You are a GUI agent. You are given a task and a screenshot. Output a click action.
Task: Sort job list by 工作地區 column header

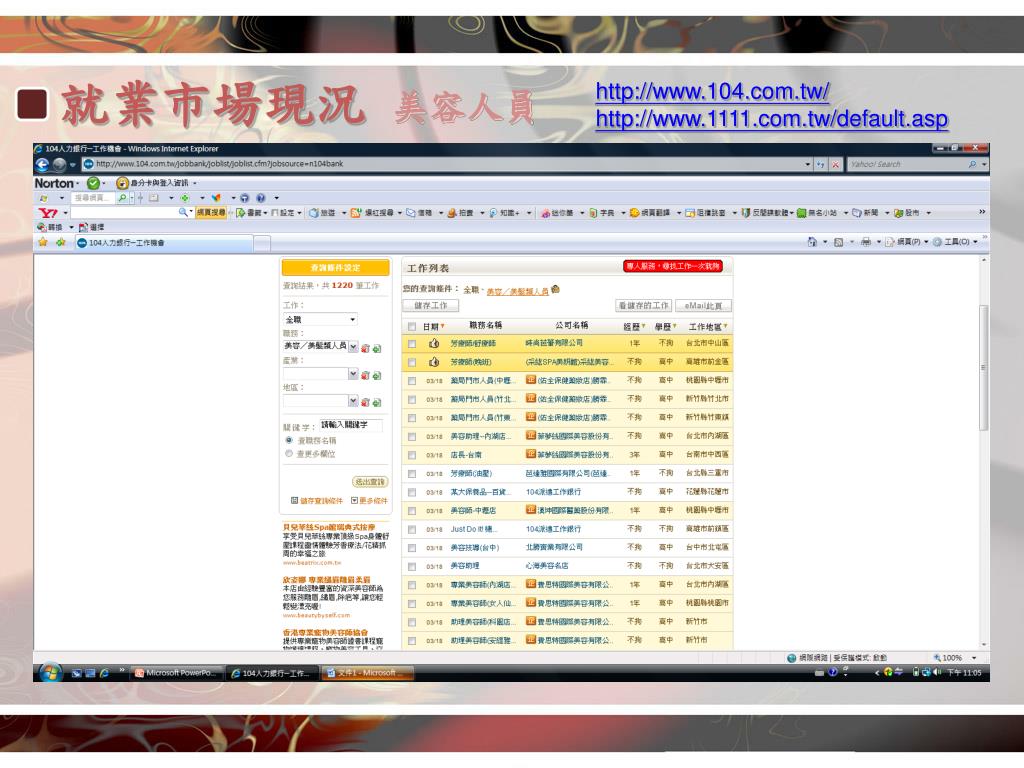pyautogui.click(x=708, y=327)
